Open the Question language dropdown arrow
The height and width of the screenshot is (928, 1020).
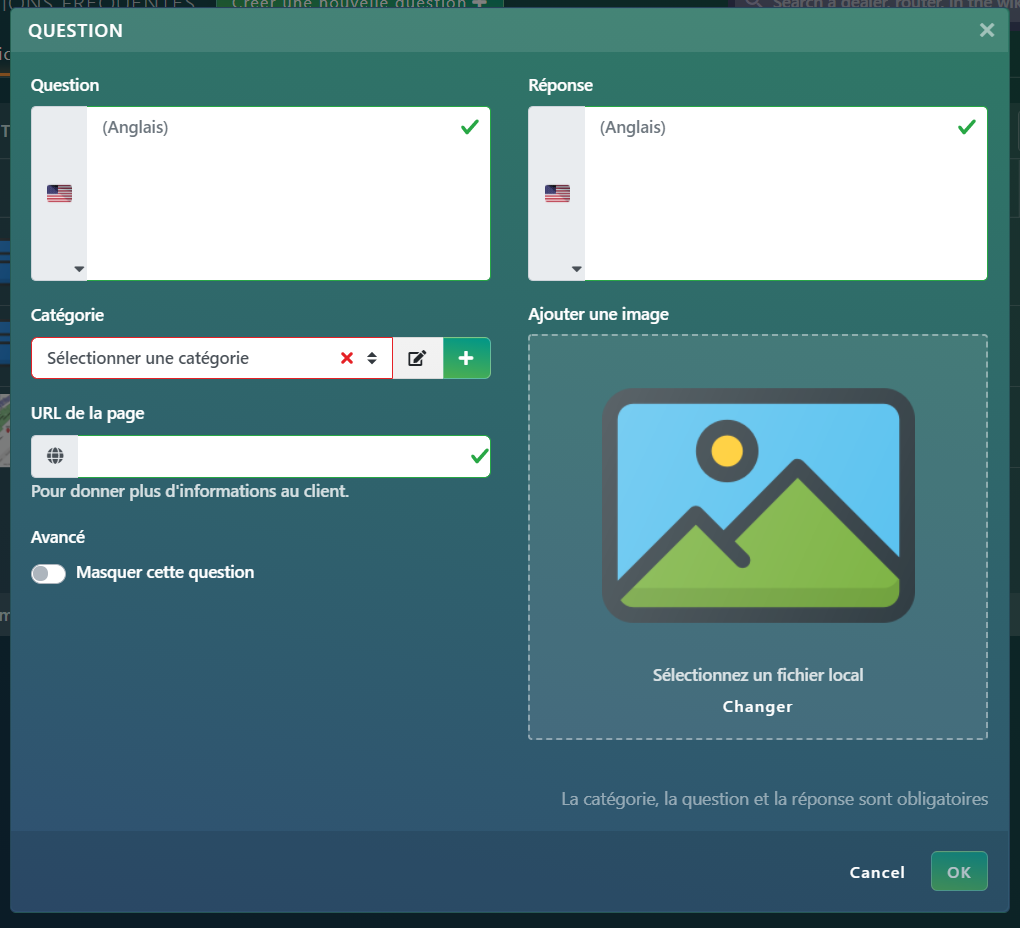coord(79,269)
